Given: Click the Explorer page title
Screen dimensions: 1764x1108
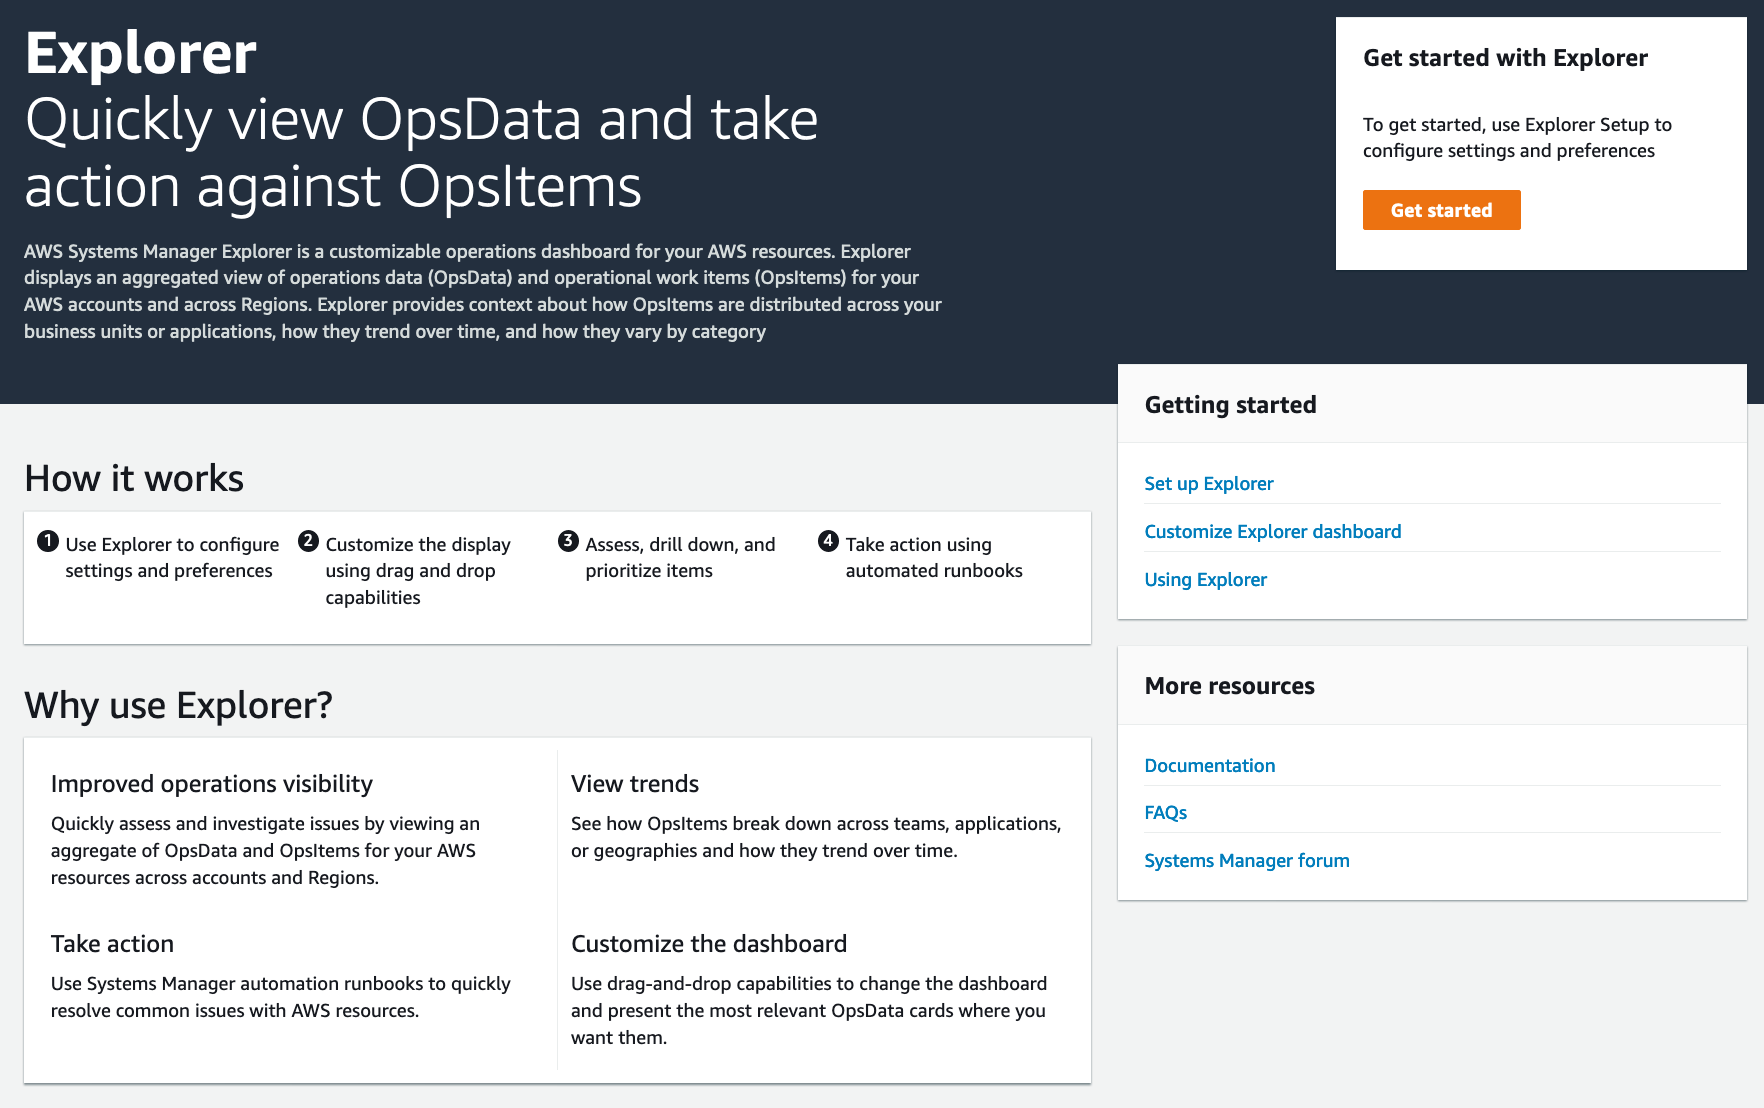Looking at the screenshot, I should [x=141, y=54].
